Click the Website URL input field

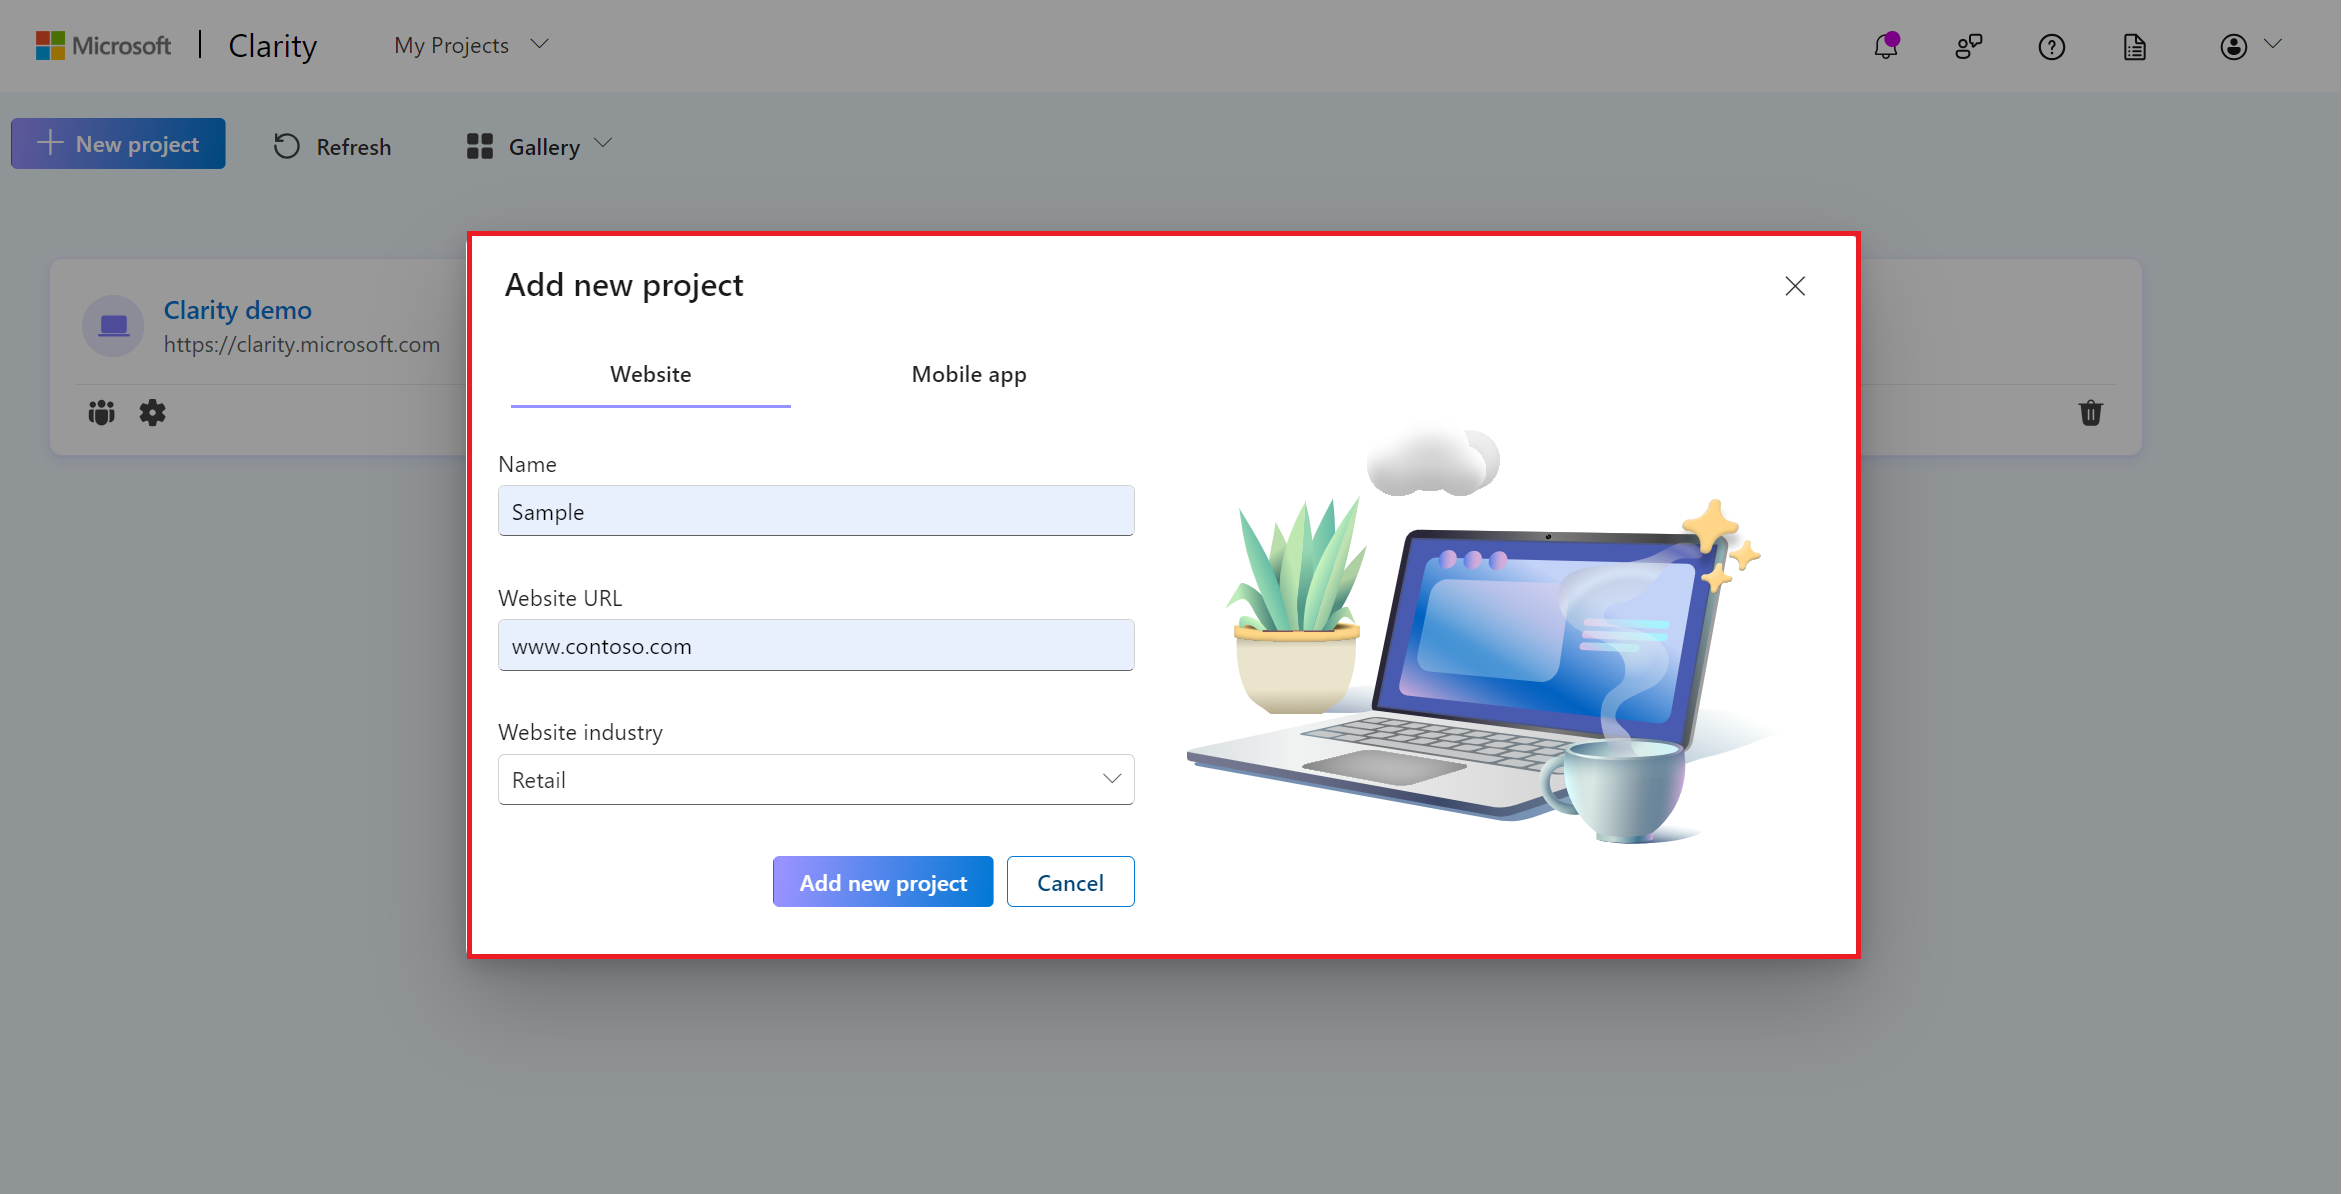click(x=818, y=644)
